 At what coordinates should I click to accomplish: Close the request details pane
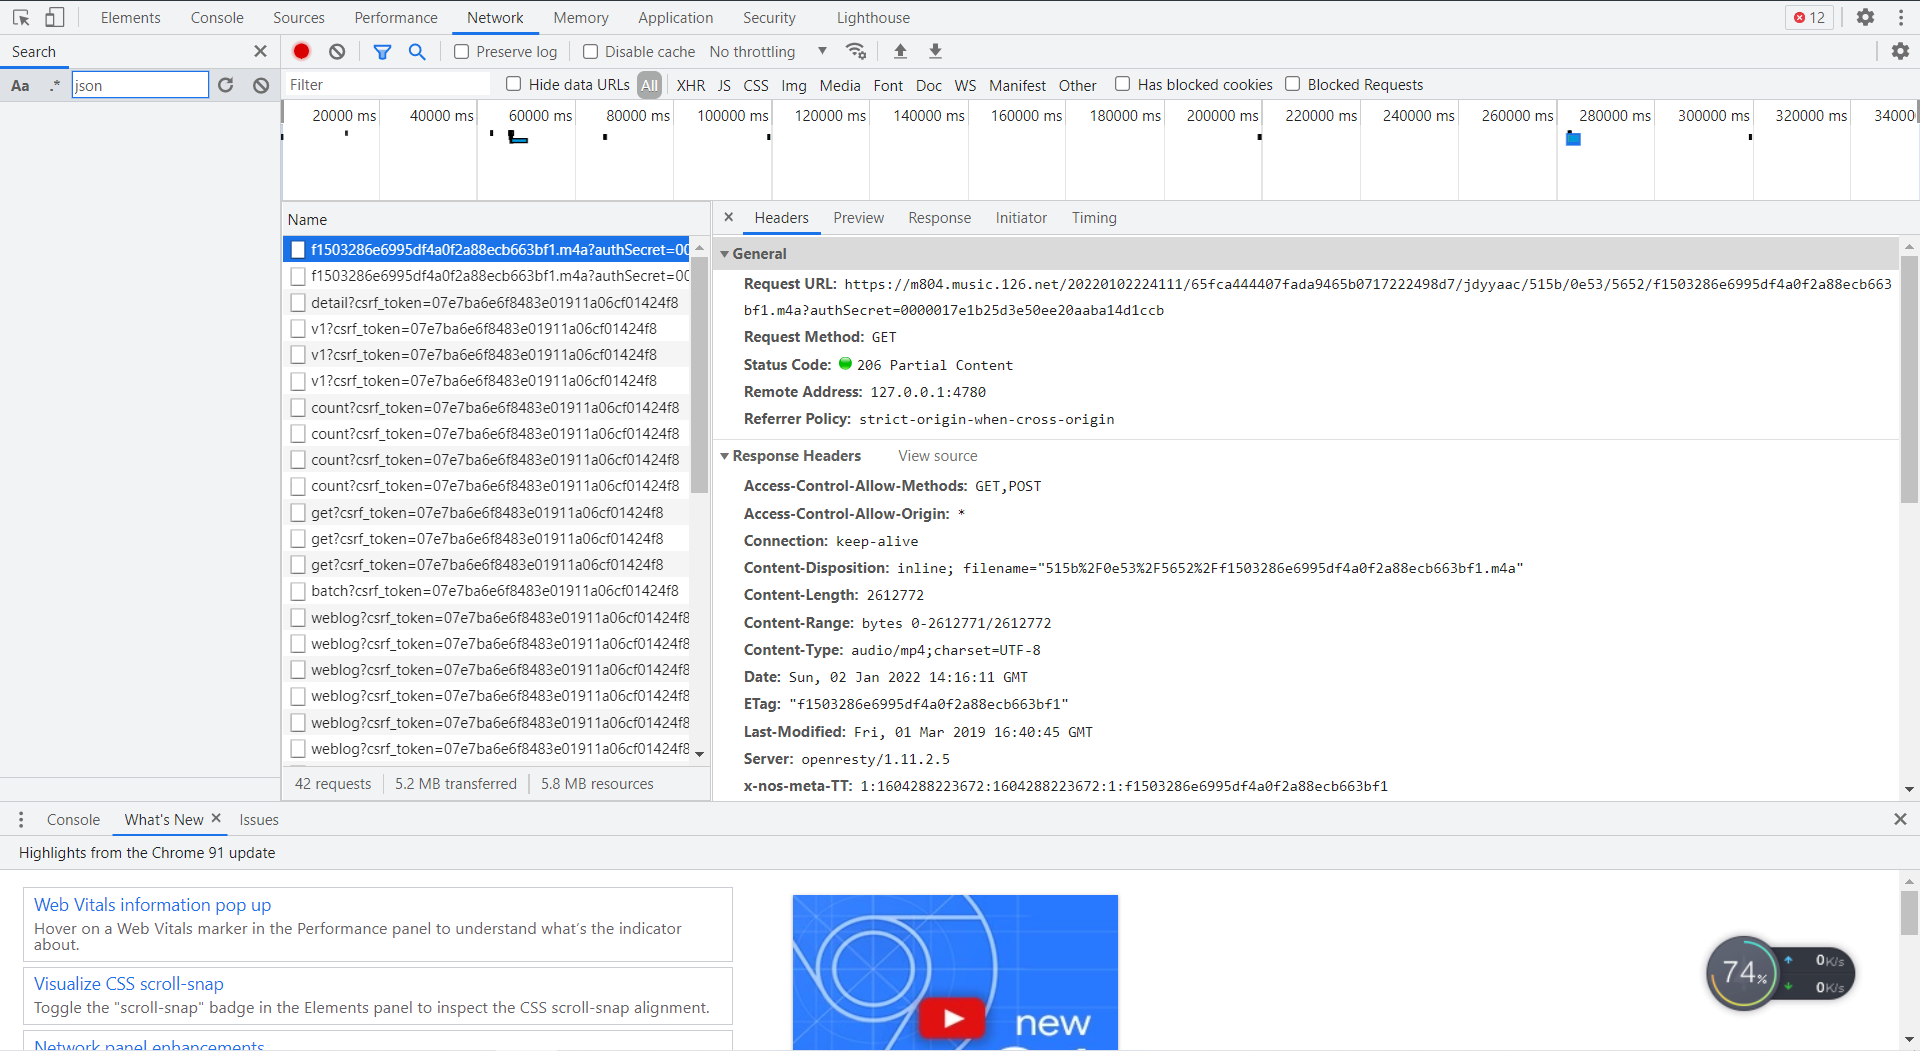(729, 217)
